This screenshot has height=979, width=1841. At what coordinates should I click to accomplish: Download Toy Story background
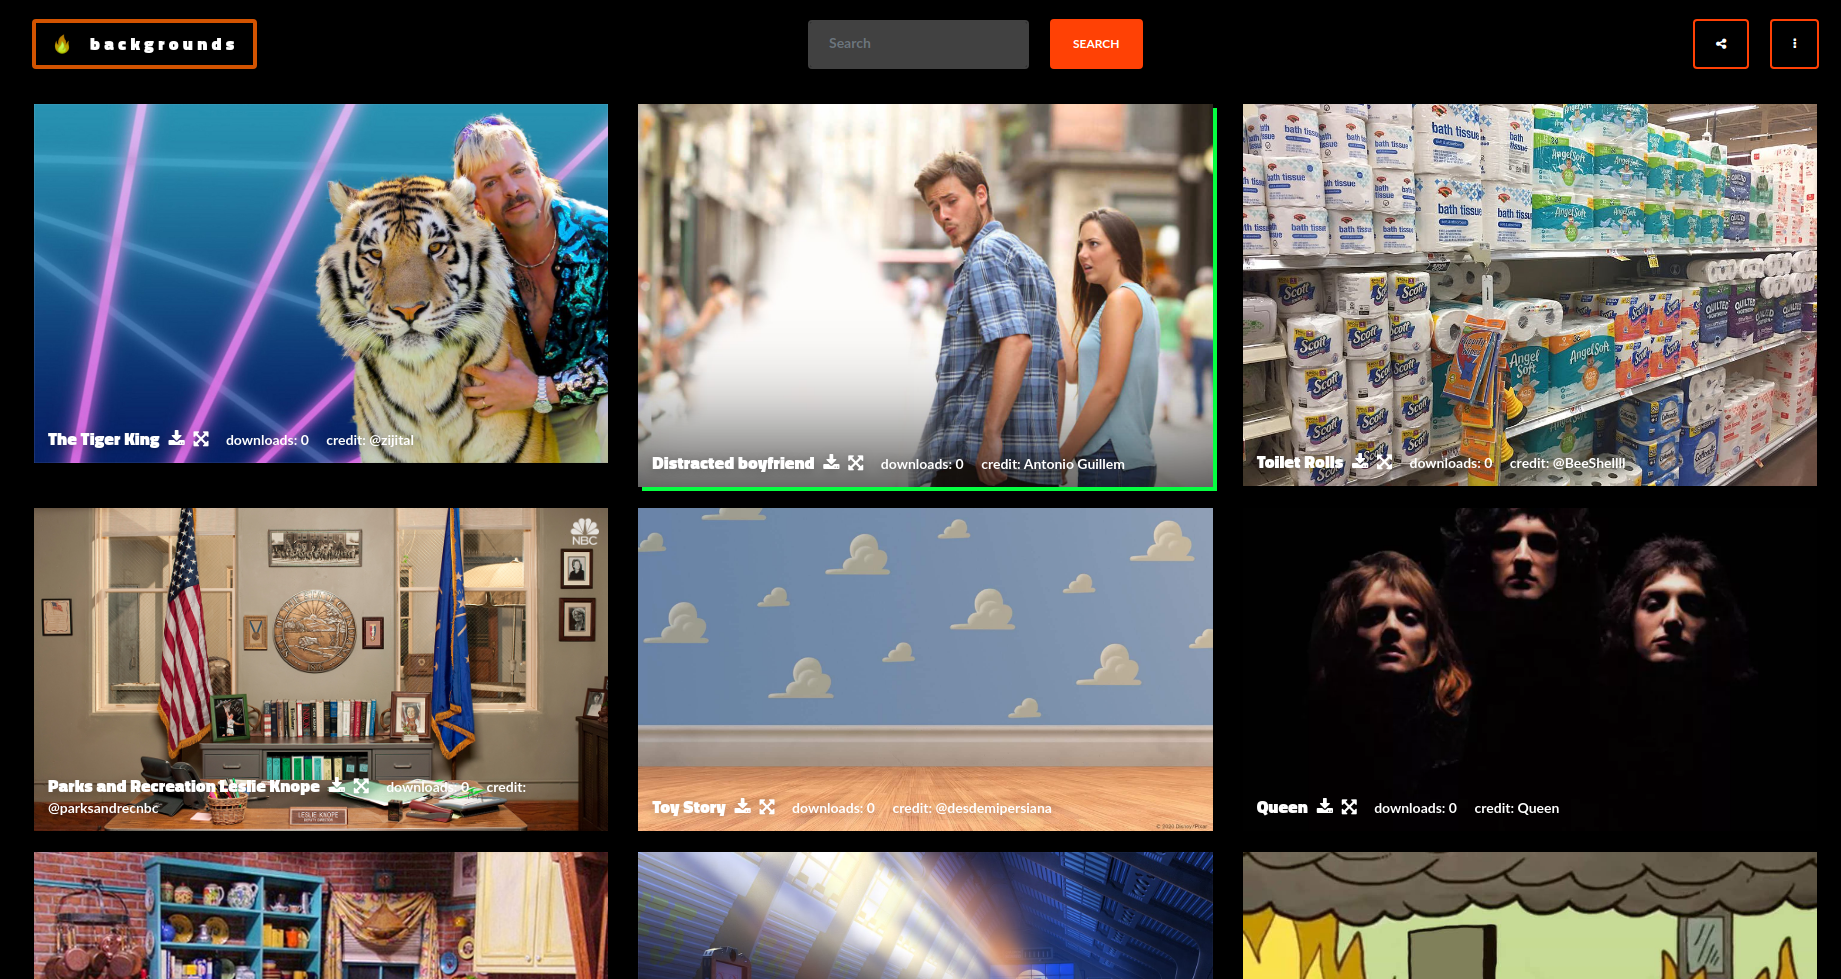pos(743,806)
